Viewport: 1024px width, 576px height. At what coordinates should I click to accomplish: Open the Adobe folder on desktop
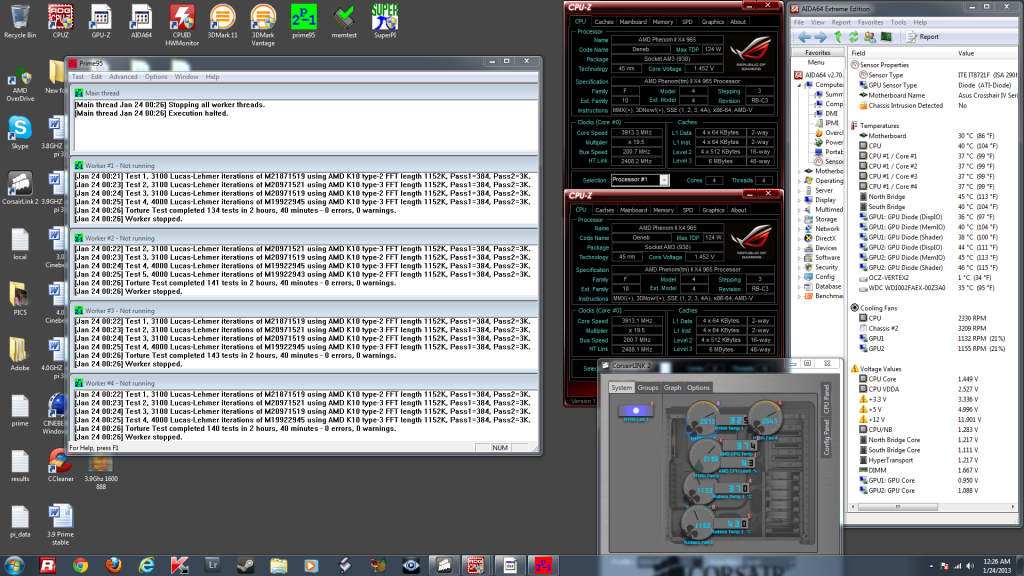coord(20,355)
